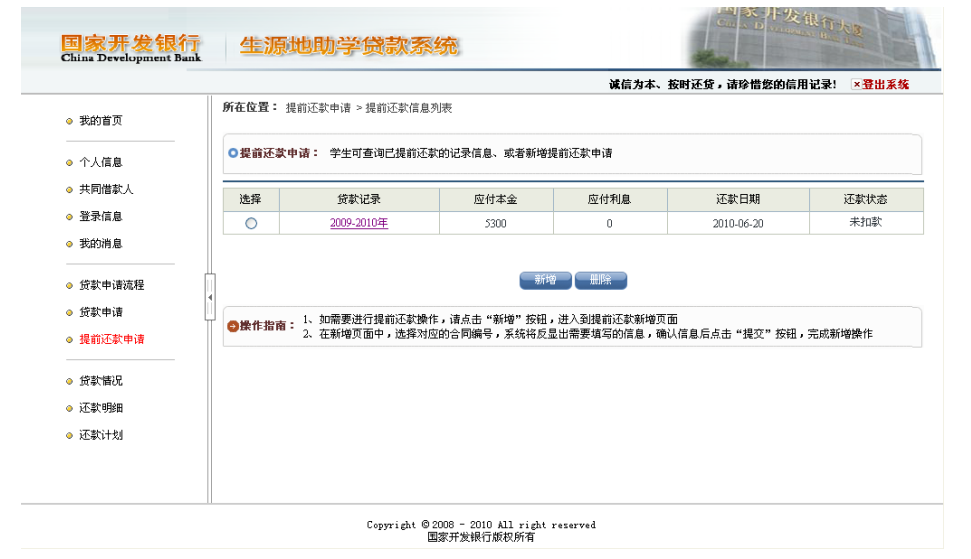
Task: Click the 选择 column header
Action: tap(251, 199)
